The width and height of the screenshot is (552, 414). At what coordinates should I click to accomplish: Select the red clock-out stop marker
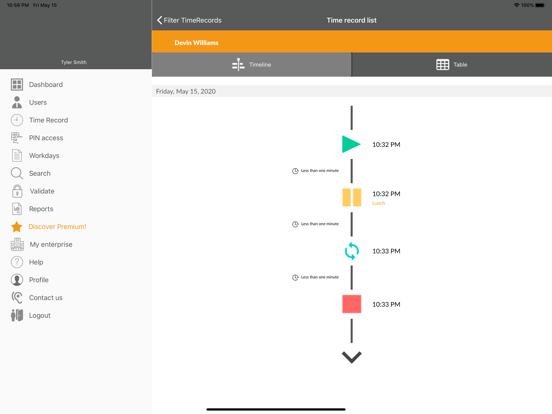pos(351,304)
